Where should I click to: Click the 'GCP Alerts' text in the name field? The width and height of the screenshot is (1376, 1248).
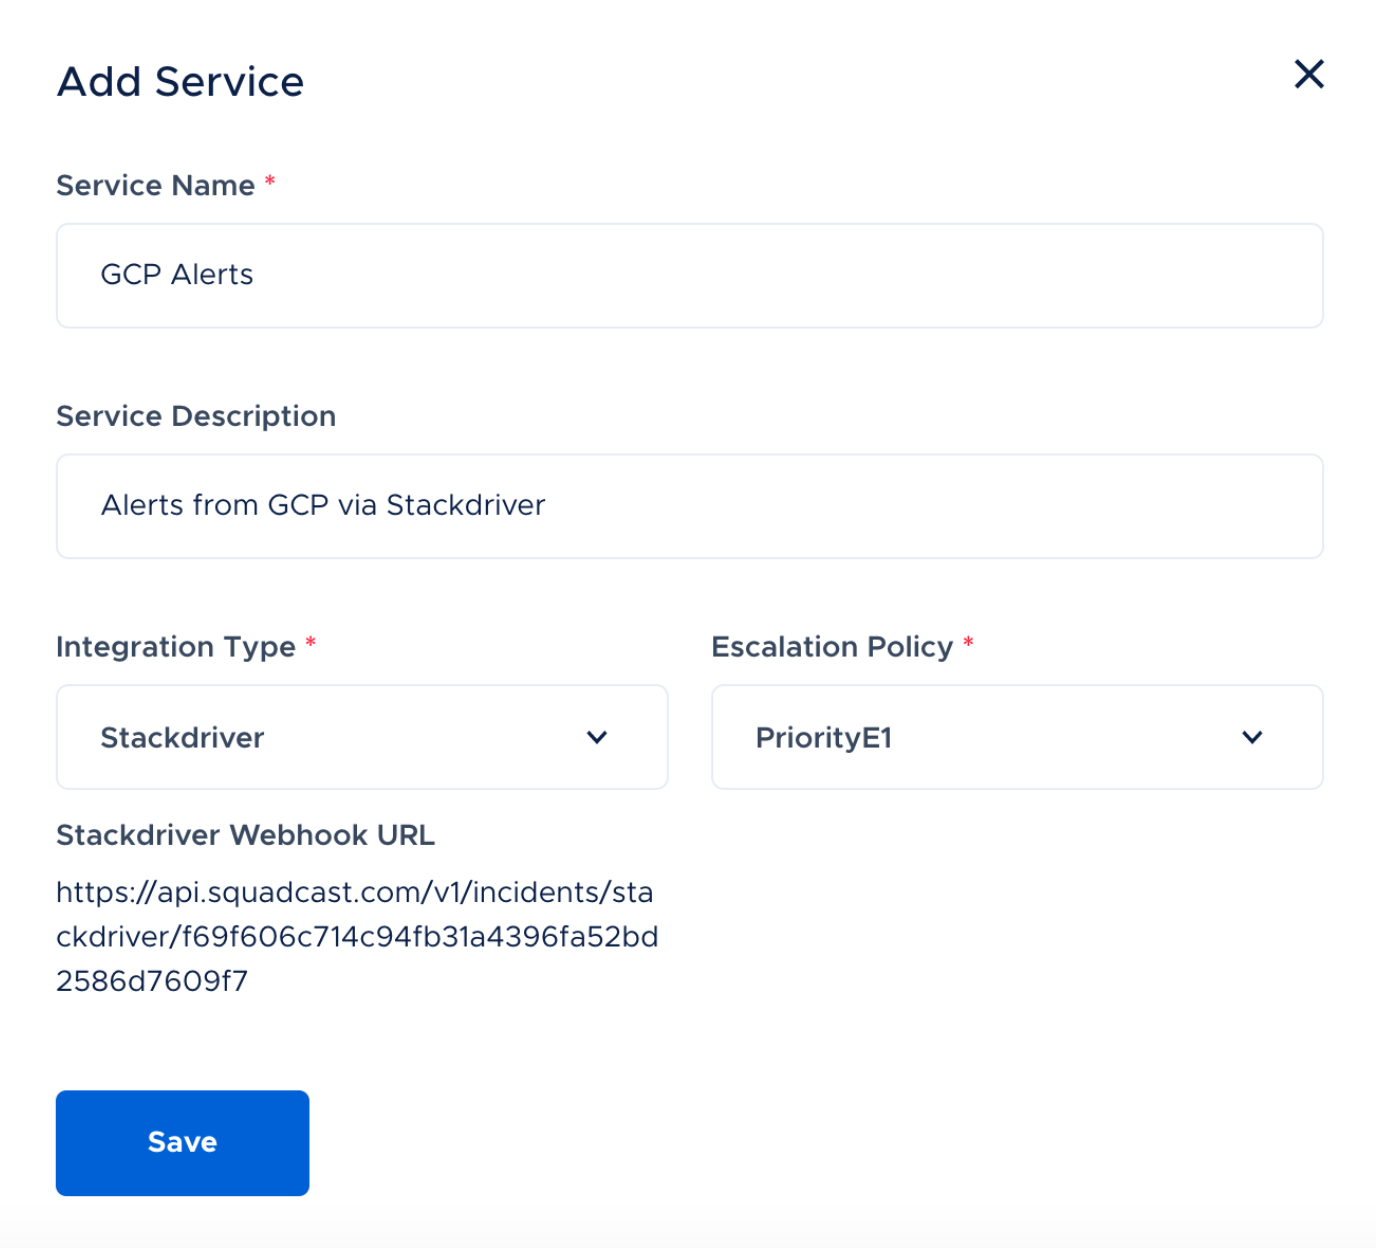[177, 275]
